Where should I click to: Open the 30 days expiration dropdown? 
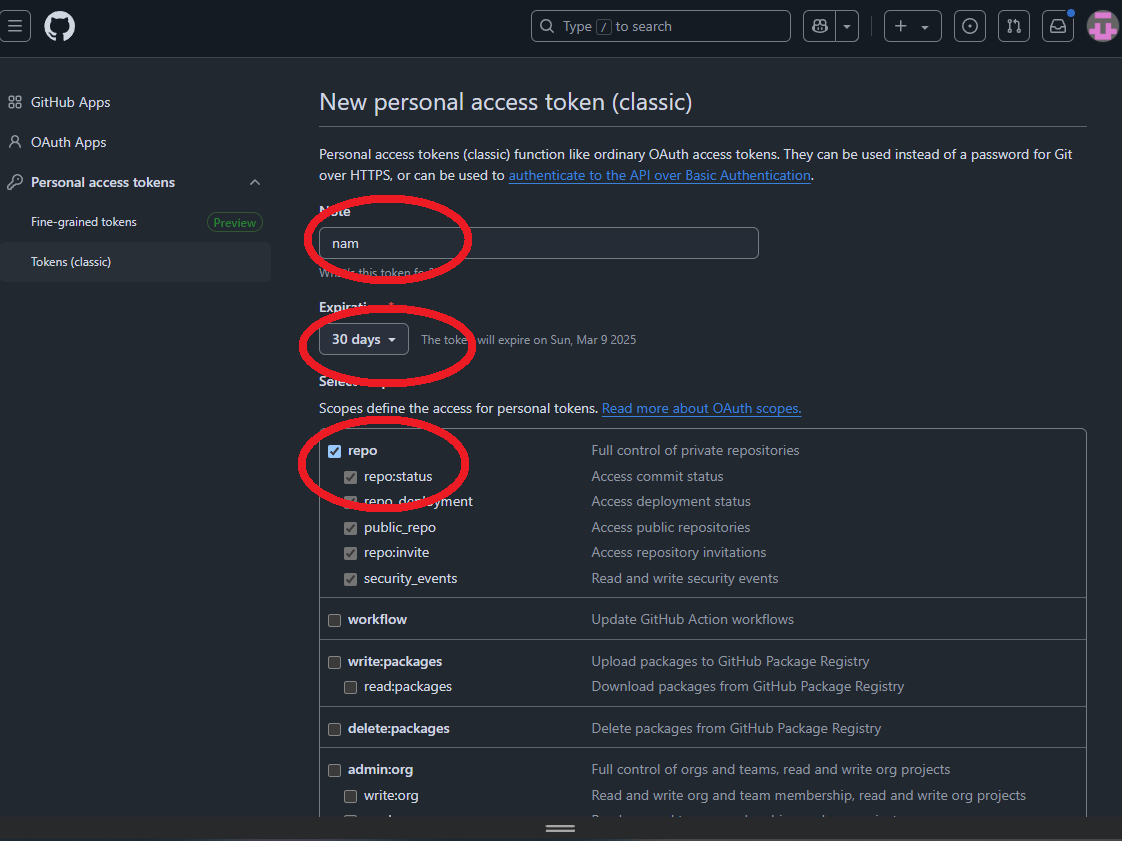pos(364,339)
